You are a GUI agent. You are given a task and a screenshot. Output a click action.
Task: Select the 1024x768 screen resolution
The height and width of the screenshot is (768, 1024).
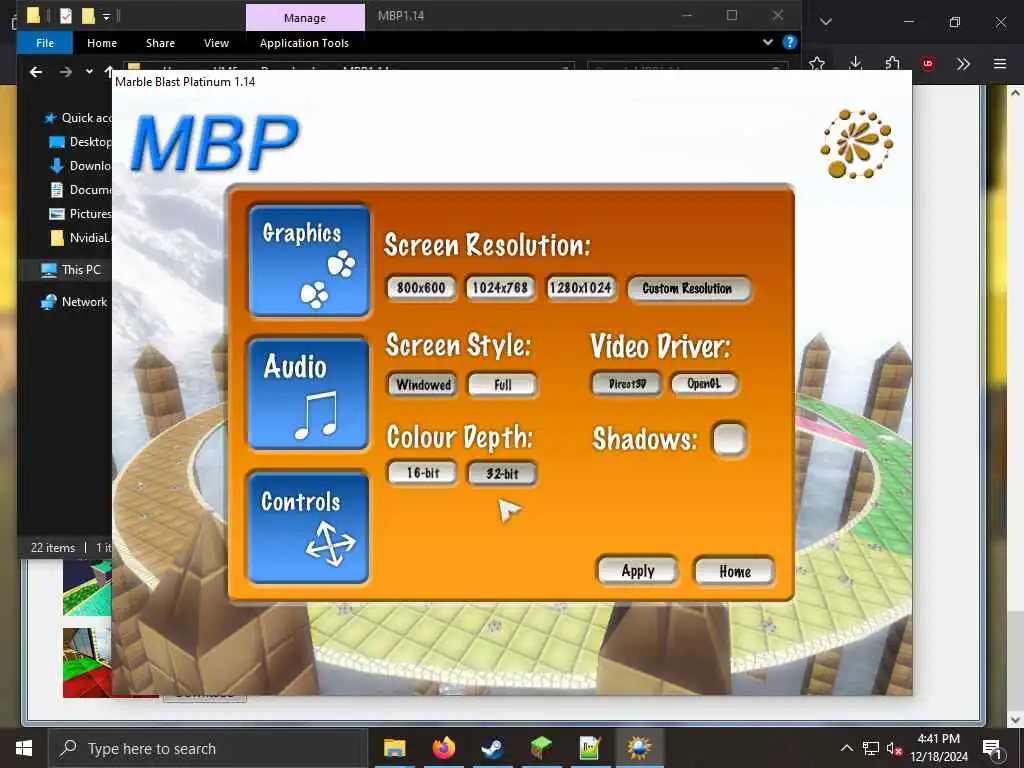(500, 288)
